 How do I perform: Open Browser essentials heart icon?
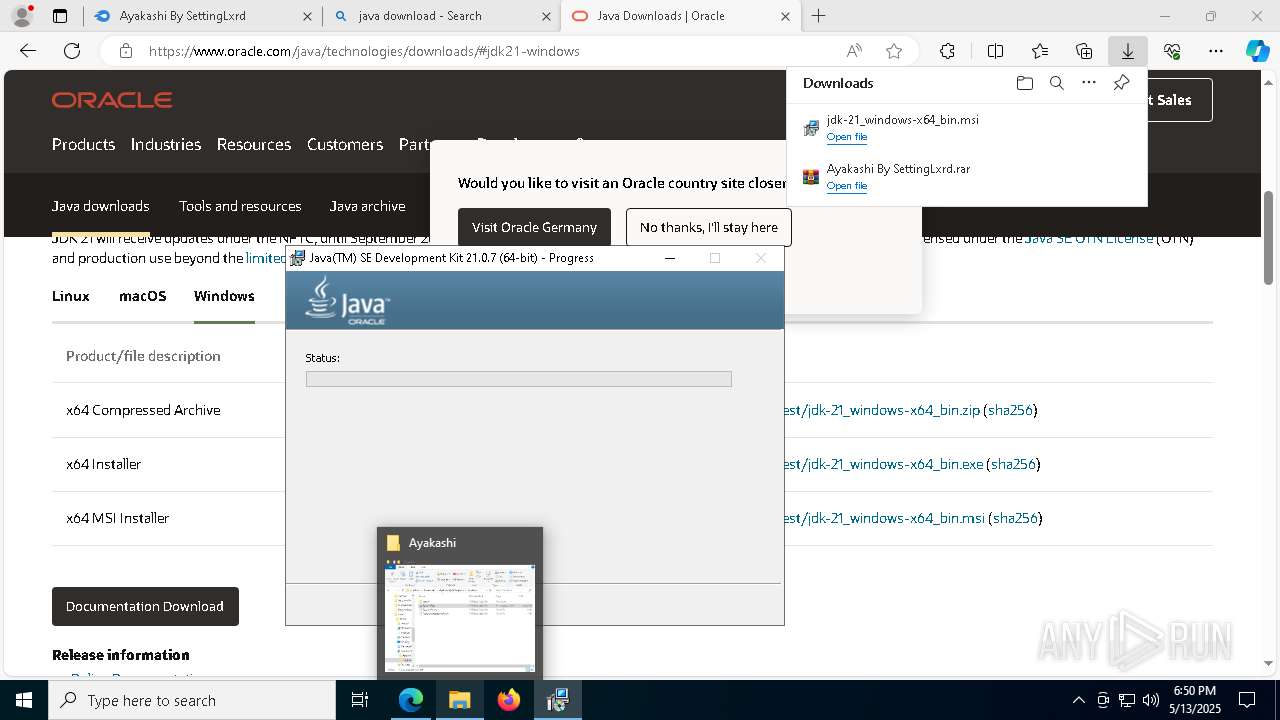(x=1172, y=51)
